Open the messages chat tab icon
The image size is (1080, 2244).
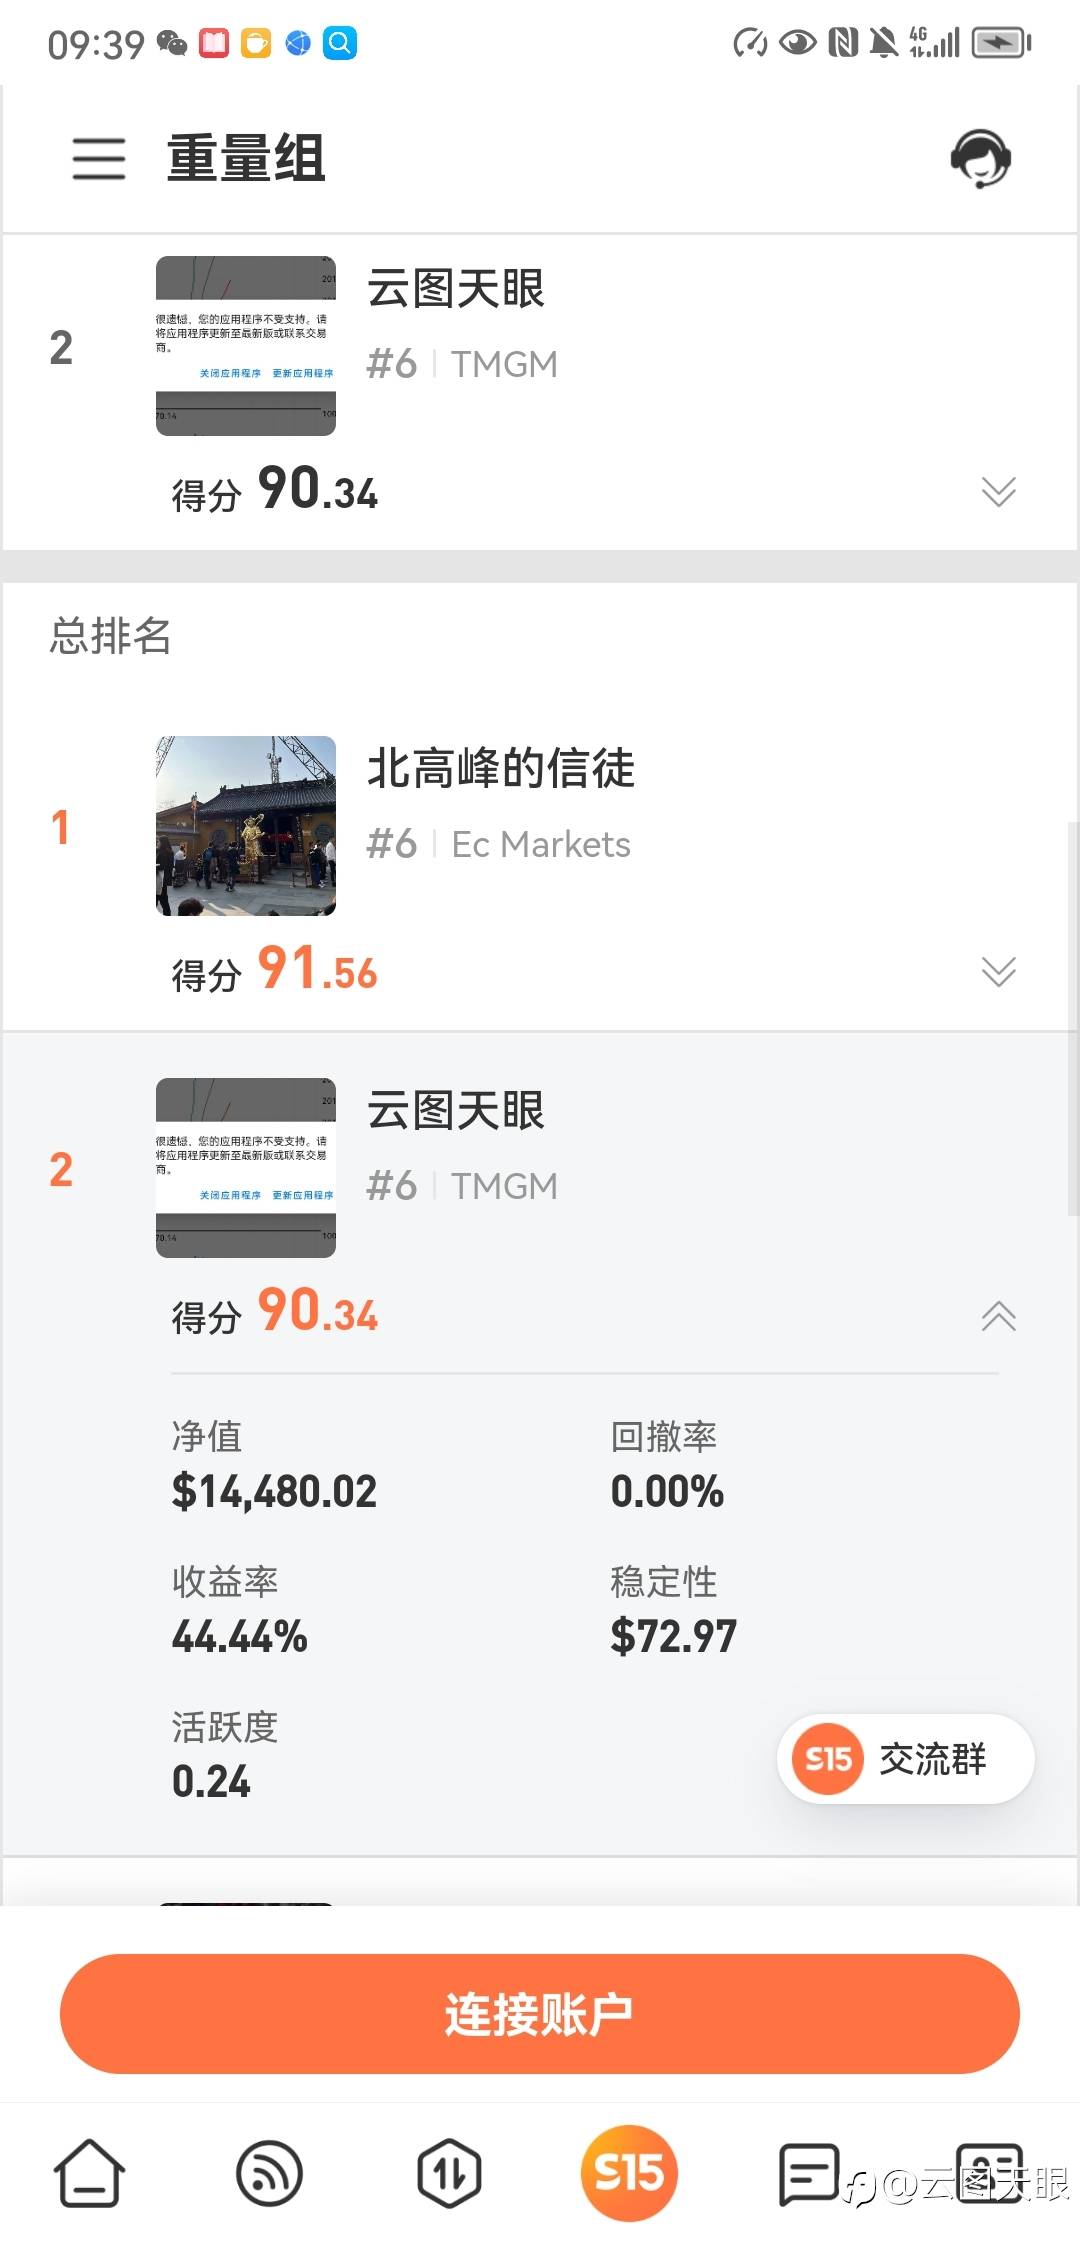pyautogui.click(x=809, y=2172)
